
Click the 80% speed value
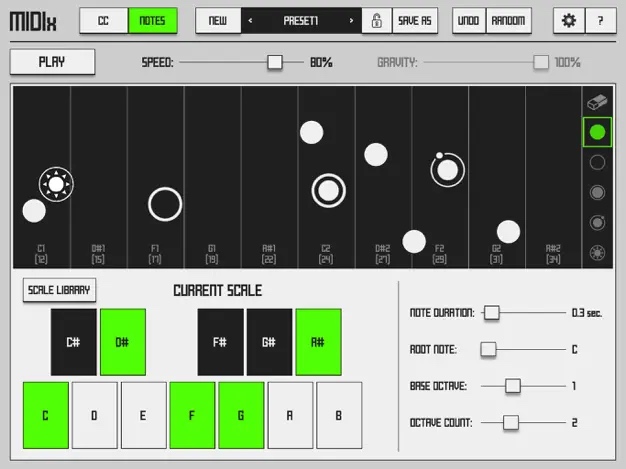click(321, 62)
